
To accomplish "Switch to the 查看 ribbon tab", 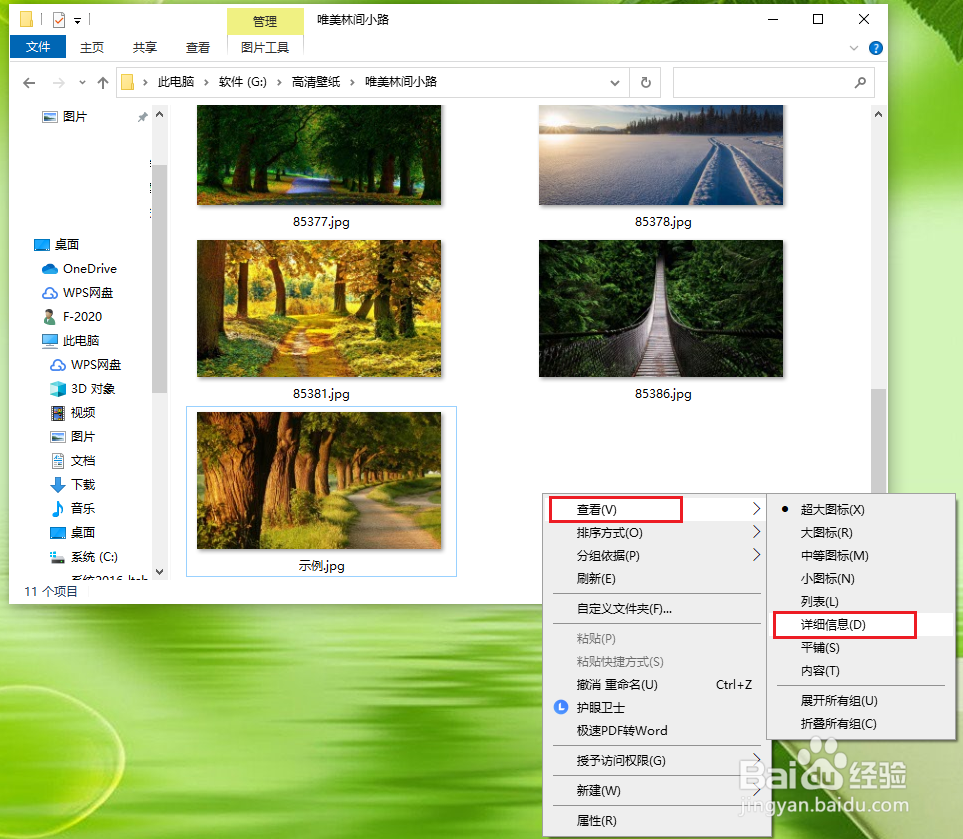I will pos(198,47).
